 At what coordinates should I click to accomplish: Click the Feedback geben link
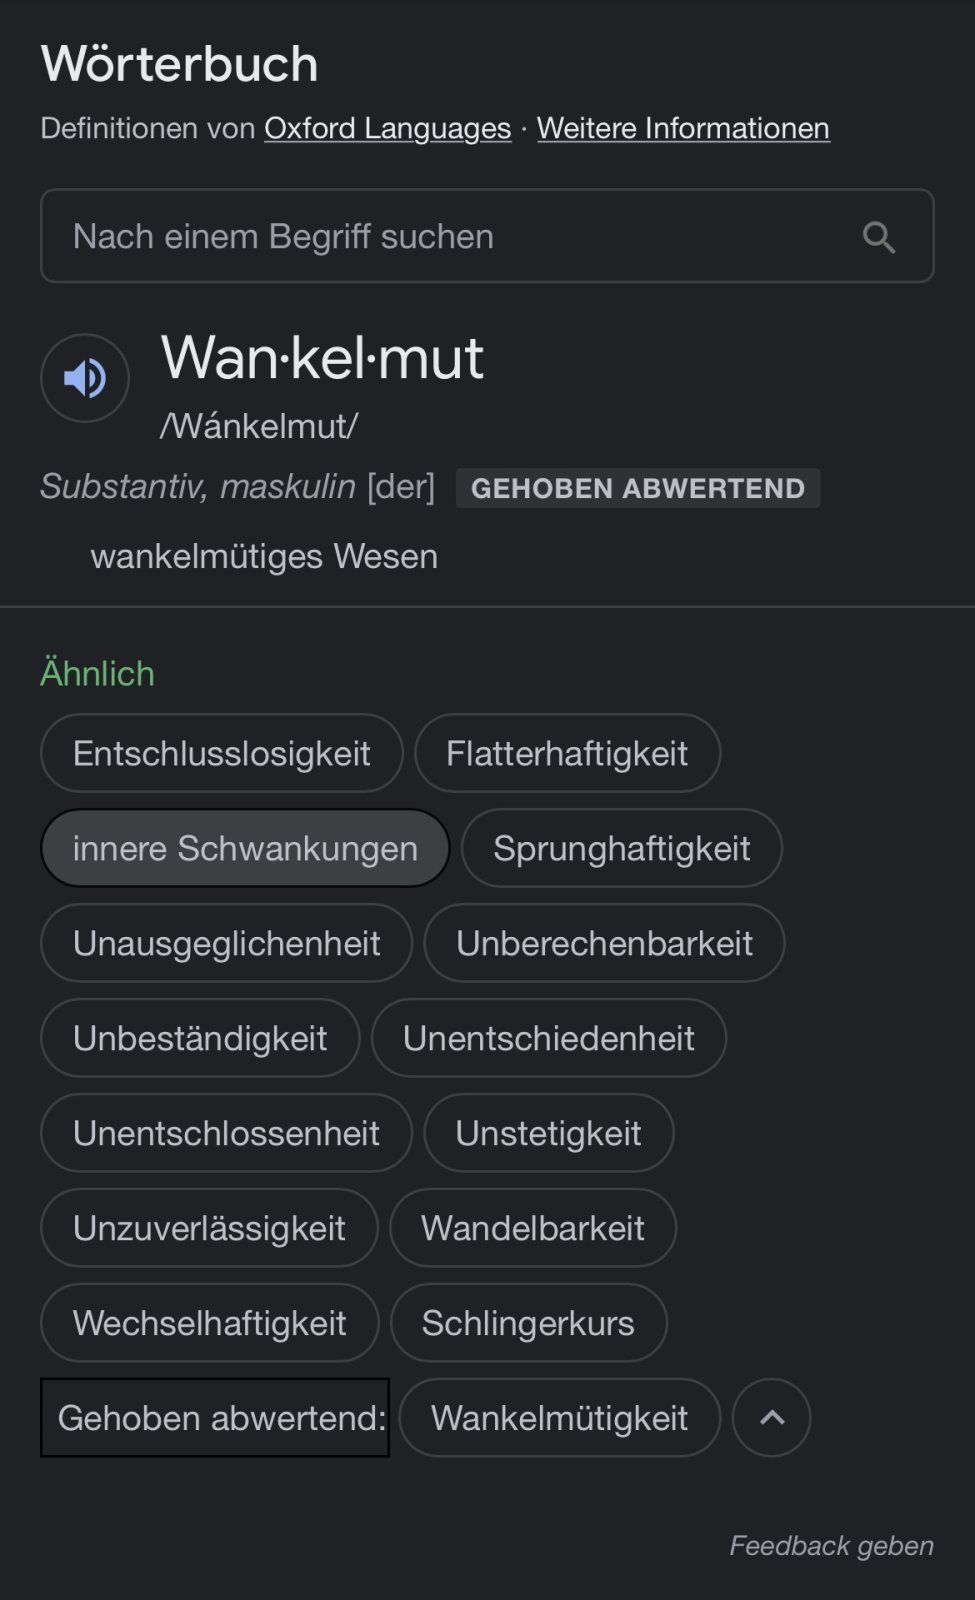pos(831,1546)
